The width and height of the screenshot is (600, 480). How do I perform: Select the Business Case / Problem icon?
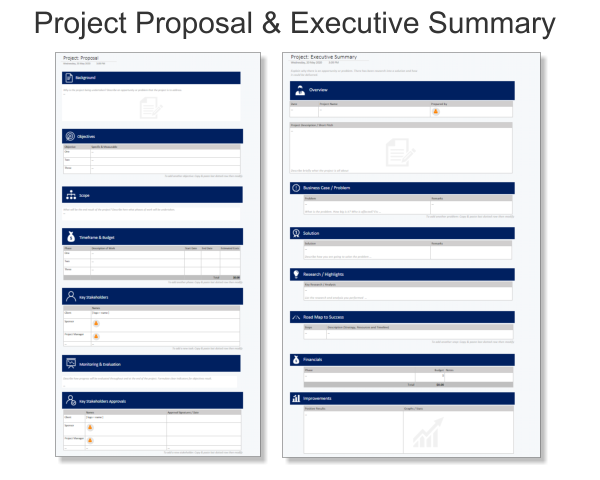pyautogui.click(x=296, y=188)
